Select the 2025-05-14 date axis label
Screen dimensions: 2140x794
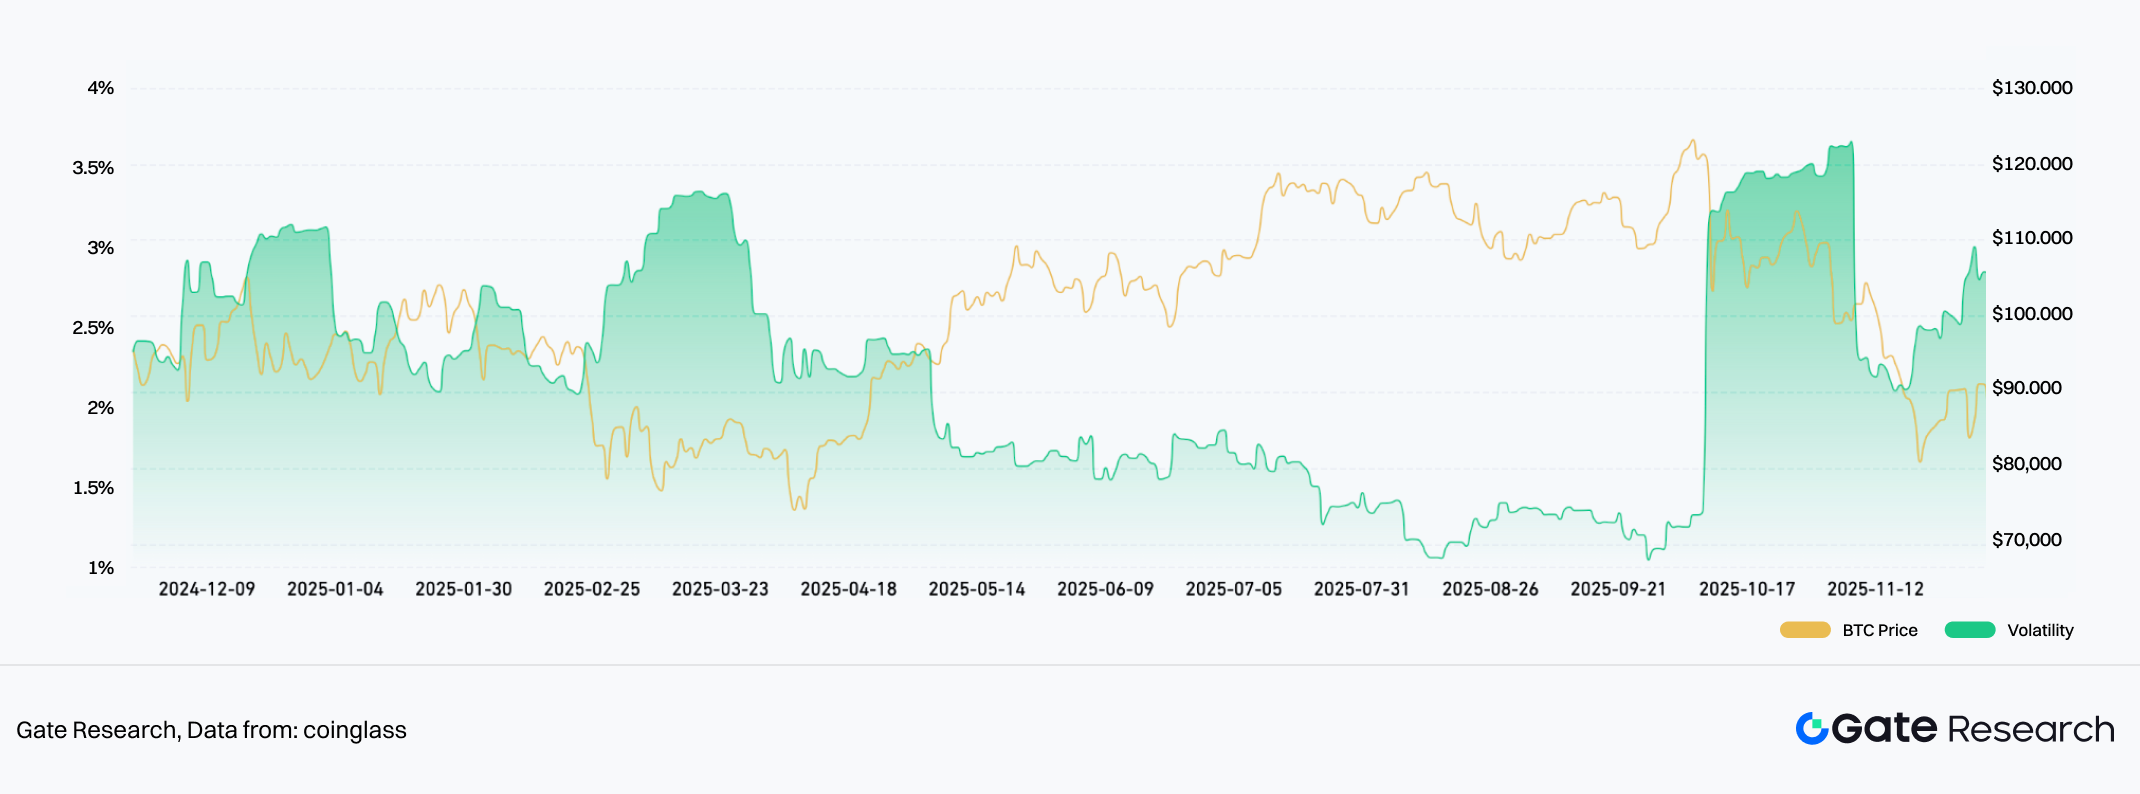pos(977,589)
